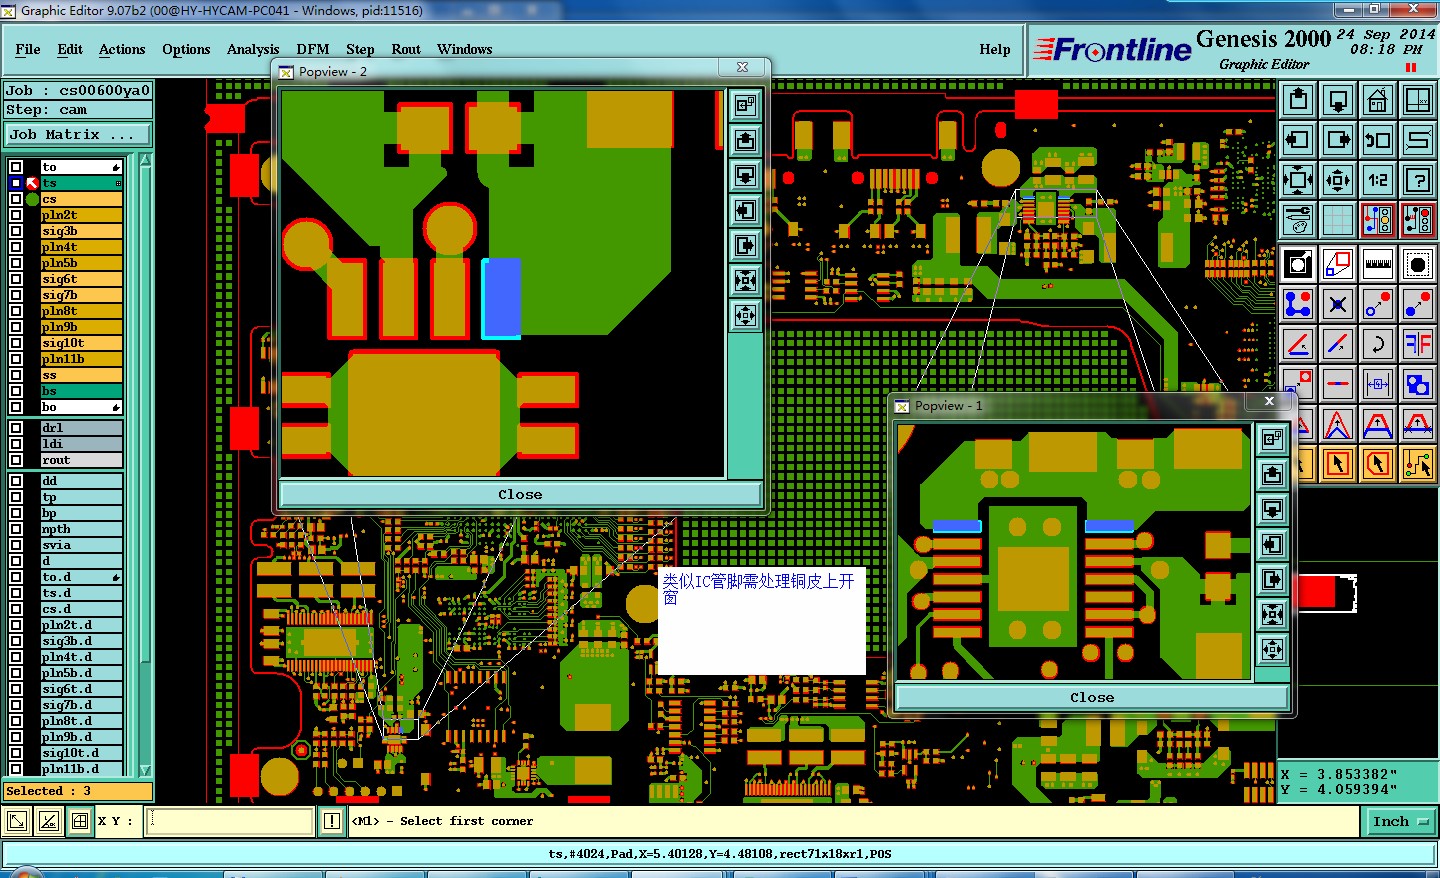Open the Help menu
Viewport: 1440px width, 878px height.
pyautogui.click(x=995, y=49)
